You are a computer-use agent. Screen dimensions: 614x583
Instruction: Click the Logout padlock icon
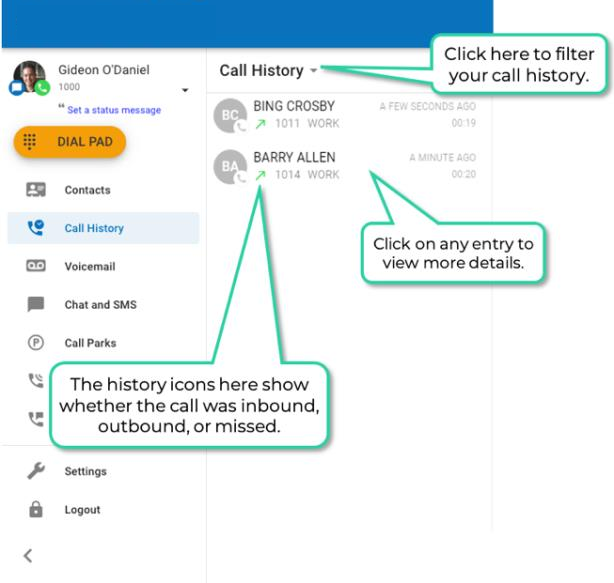point(36,509)
